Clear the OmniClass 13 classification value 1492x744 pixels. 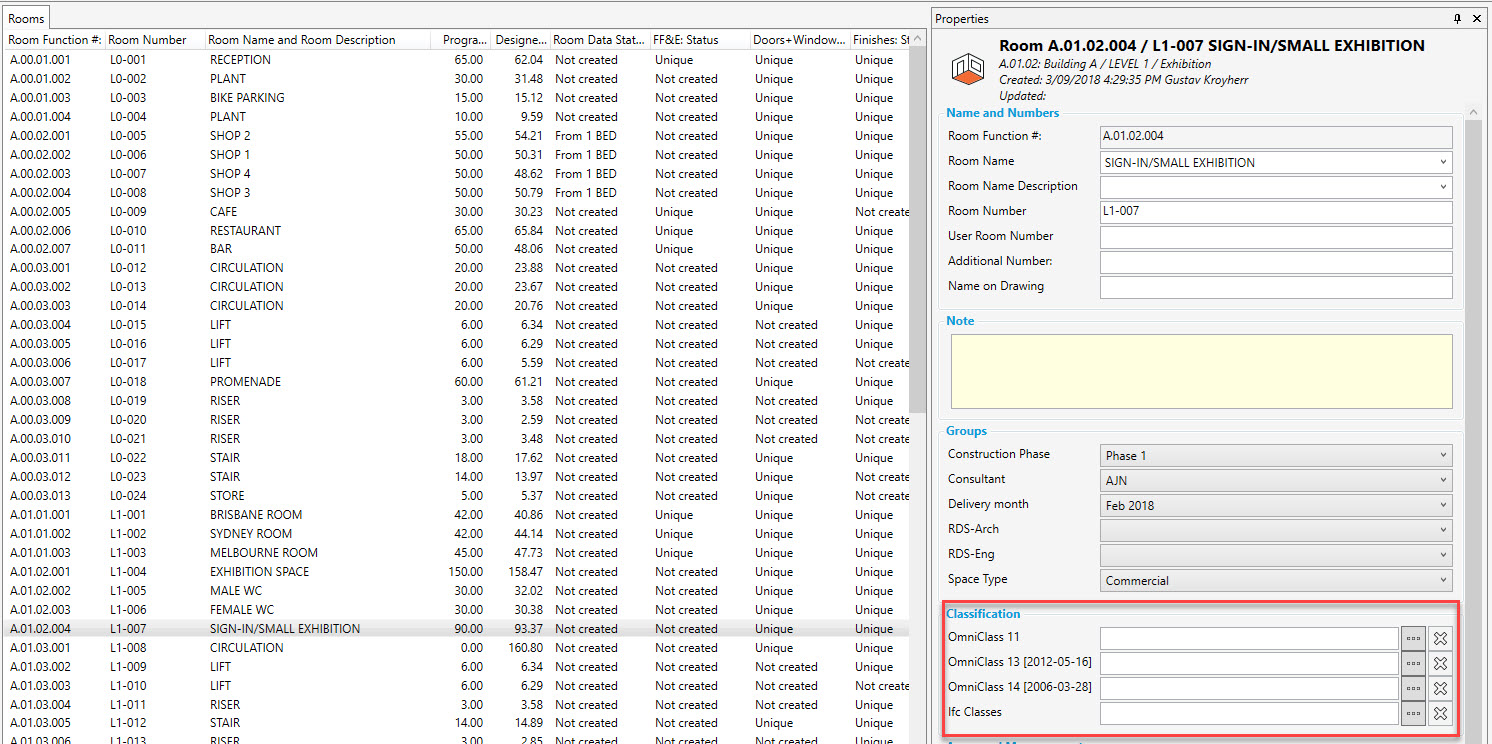pyautogui.click(x=1440, y=663)
